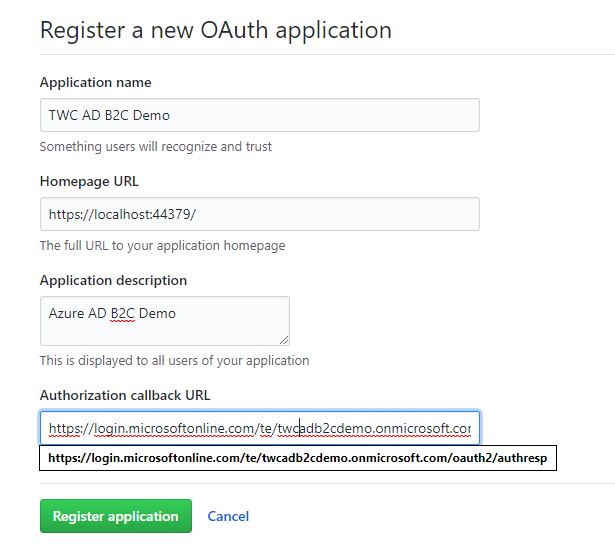
Task: Select the Application description textarea
Action: click(165, 321)
